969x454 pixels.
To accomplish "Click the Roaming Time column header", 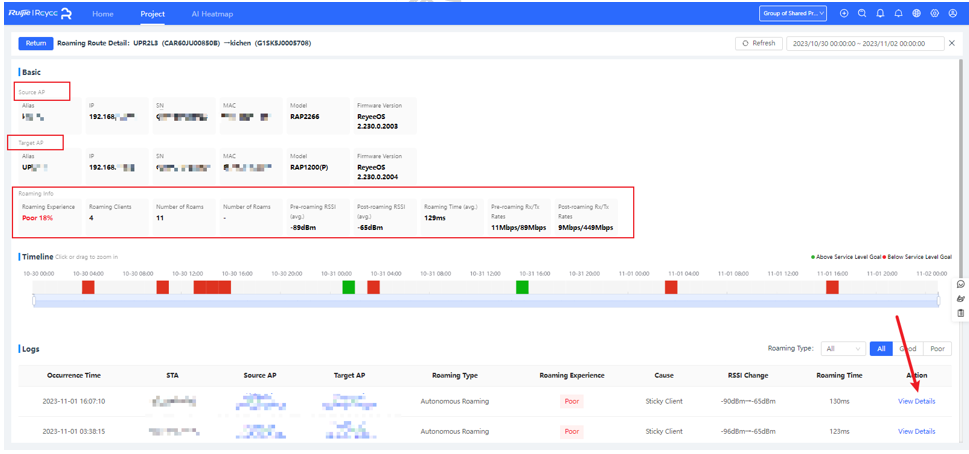I will [839, 376].
